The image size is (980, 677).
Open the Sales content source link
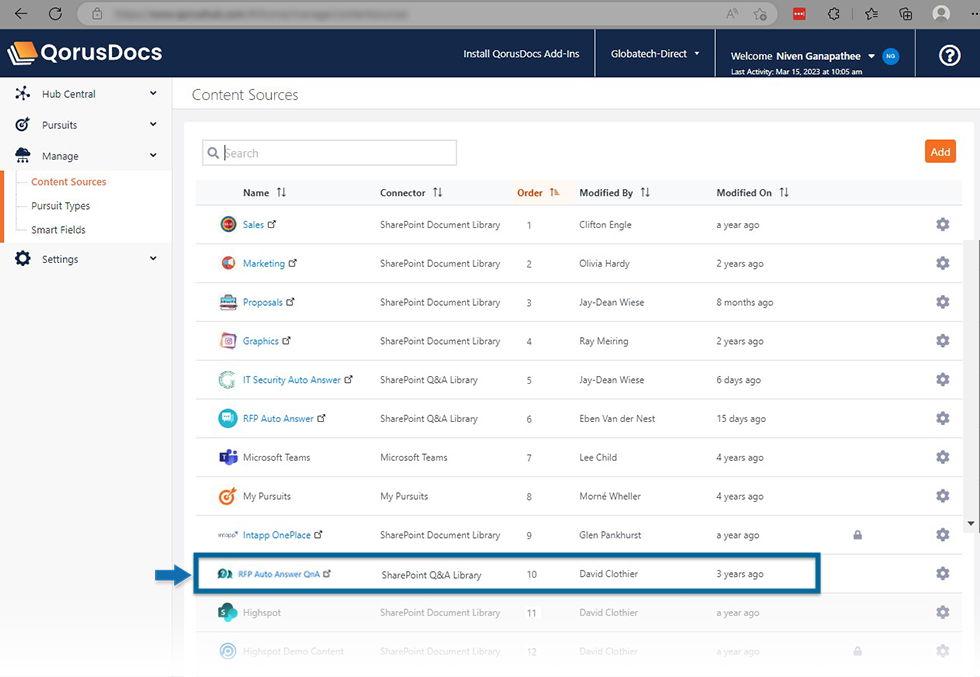tap(253, 224)
